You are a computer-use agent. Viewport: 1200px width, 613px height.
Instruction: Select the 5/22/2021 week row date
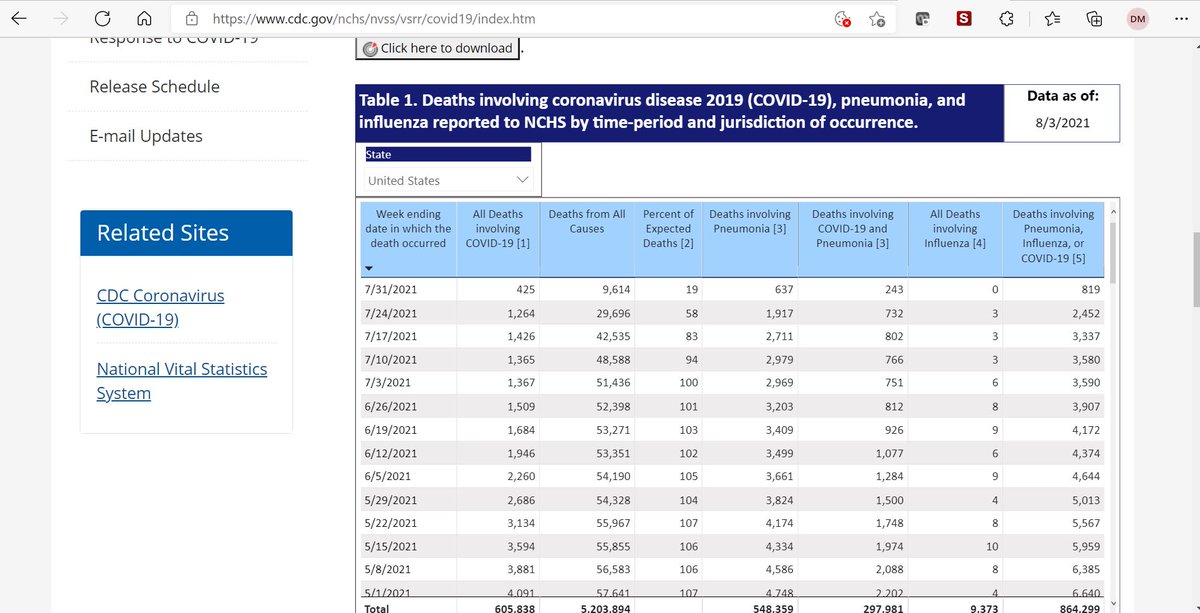pos(390,523)
